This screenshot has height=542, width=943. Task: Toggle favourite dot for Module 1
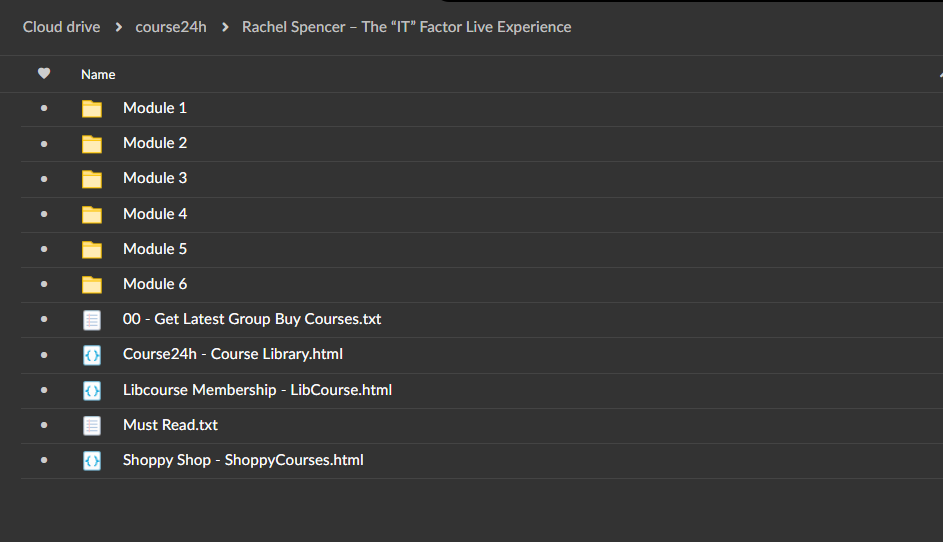pos(44,108)
